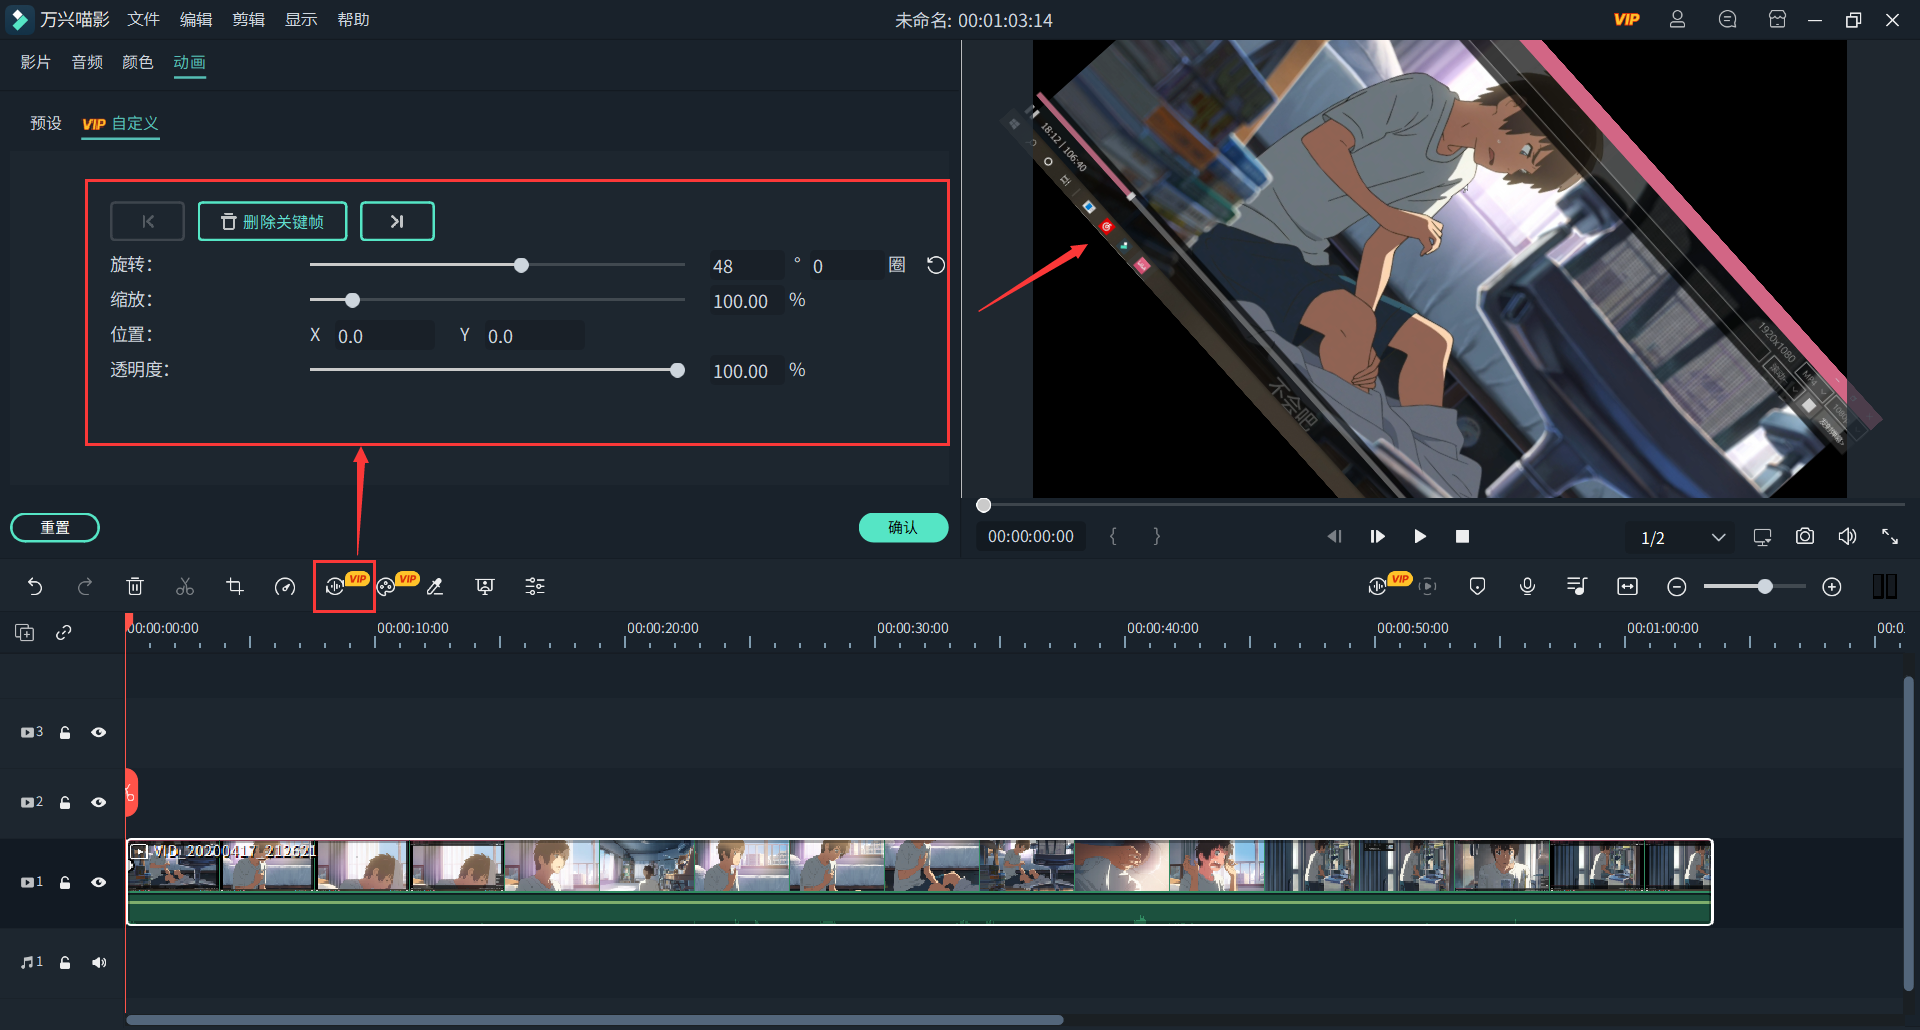
Task: Click the 确认 button
Action: coord(902,527)
